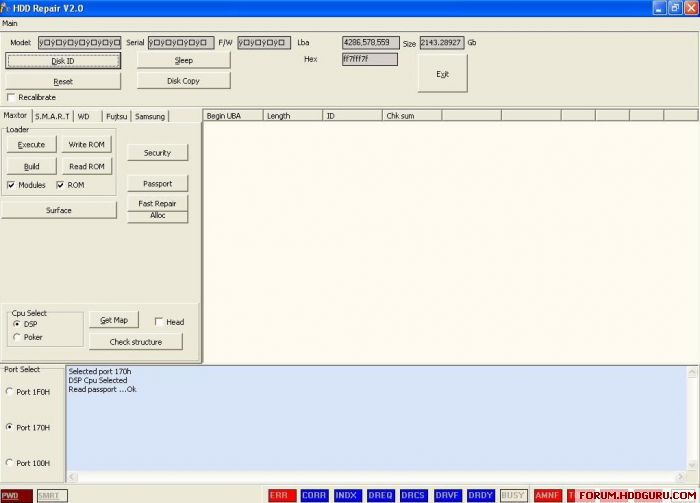Viewport: 700px width, 503px height.
Task: Click the BUSY status indicator
Action: tap(513, 495)
